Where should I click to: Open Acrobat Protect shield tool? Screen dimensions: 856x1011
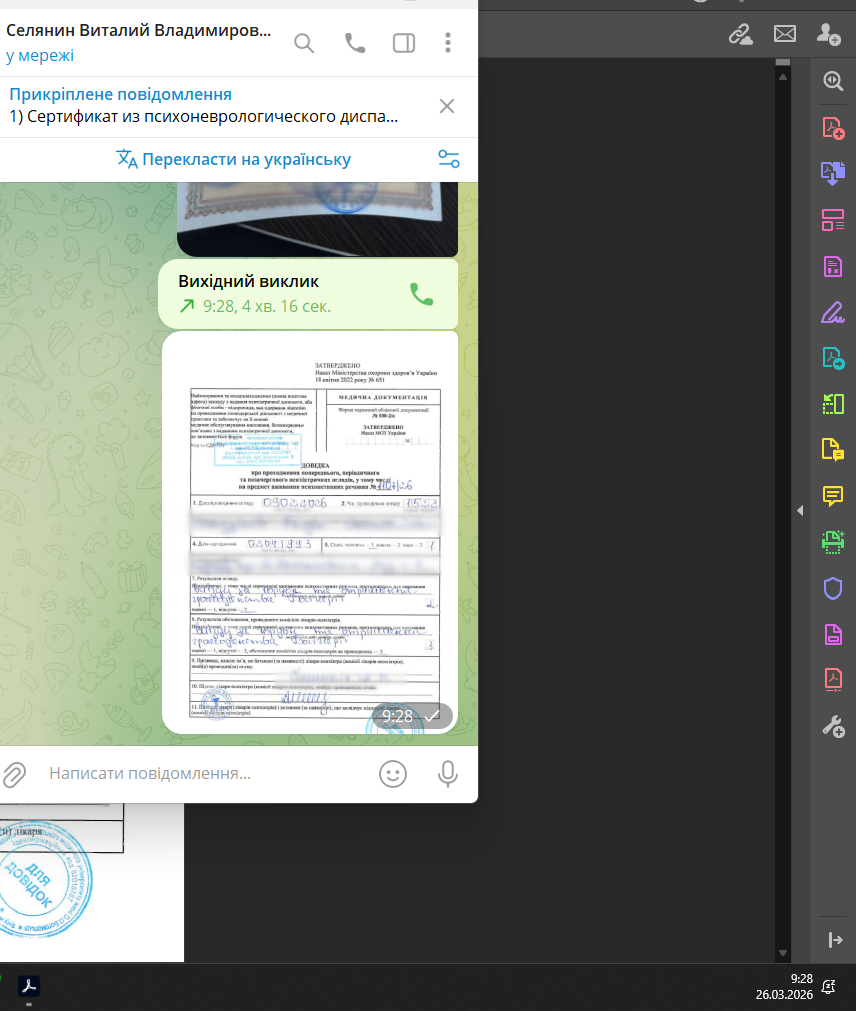pos(833,588)
